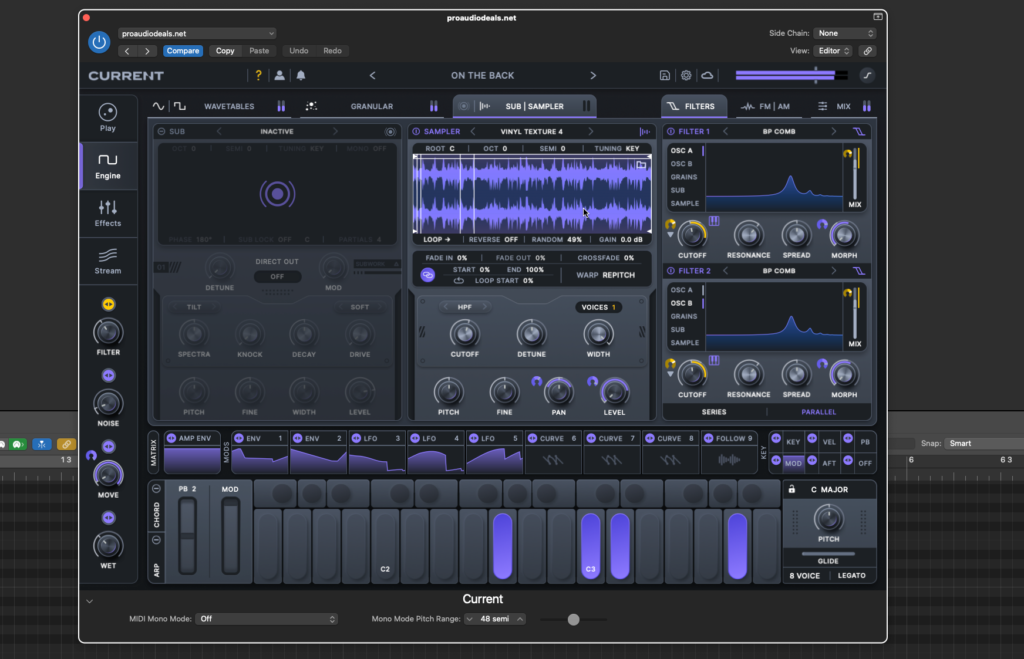
Task: Click the C3 key on keyboard
Action: tap(590, 546)
